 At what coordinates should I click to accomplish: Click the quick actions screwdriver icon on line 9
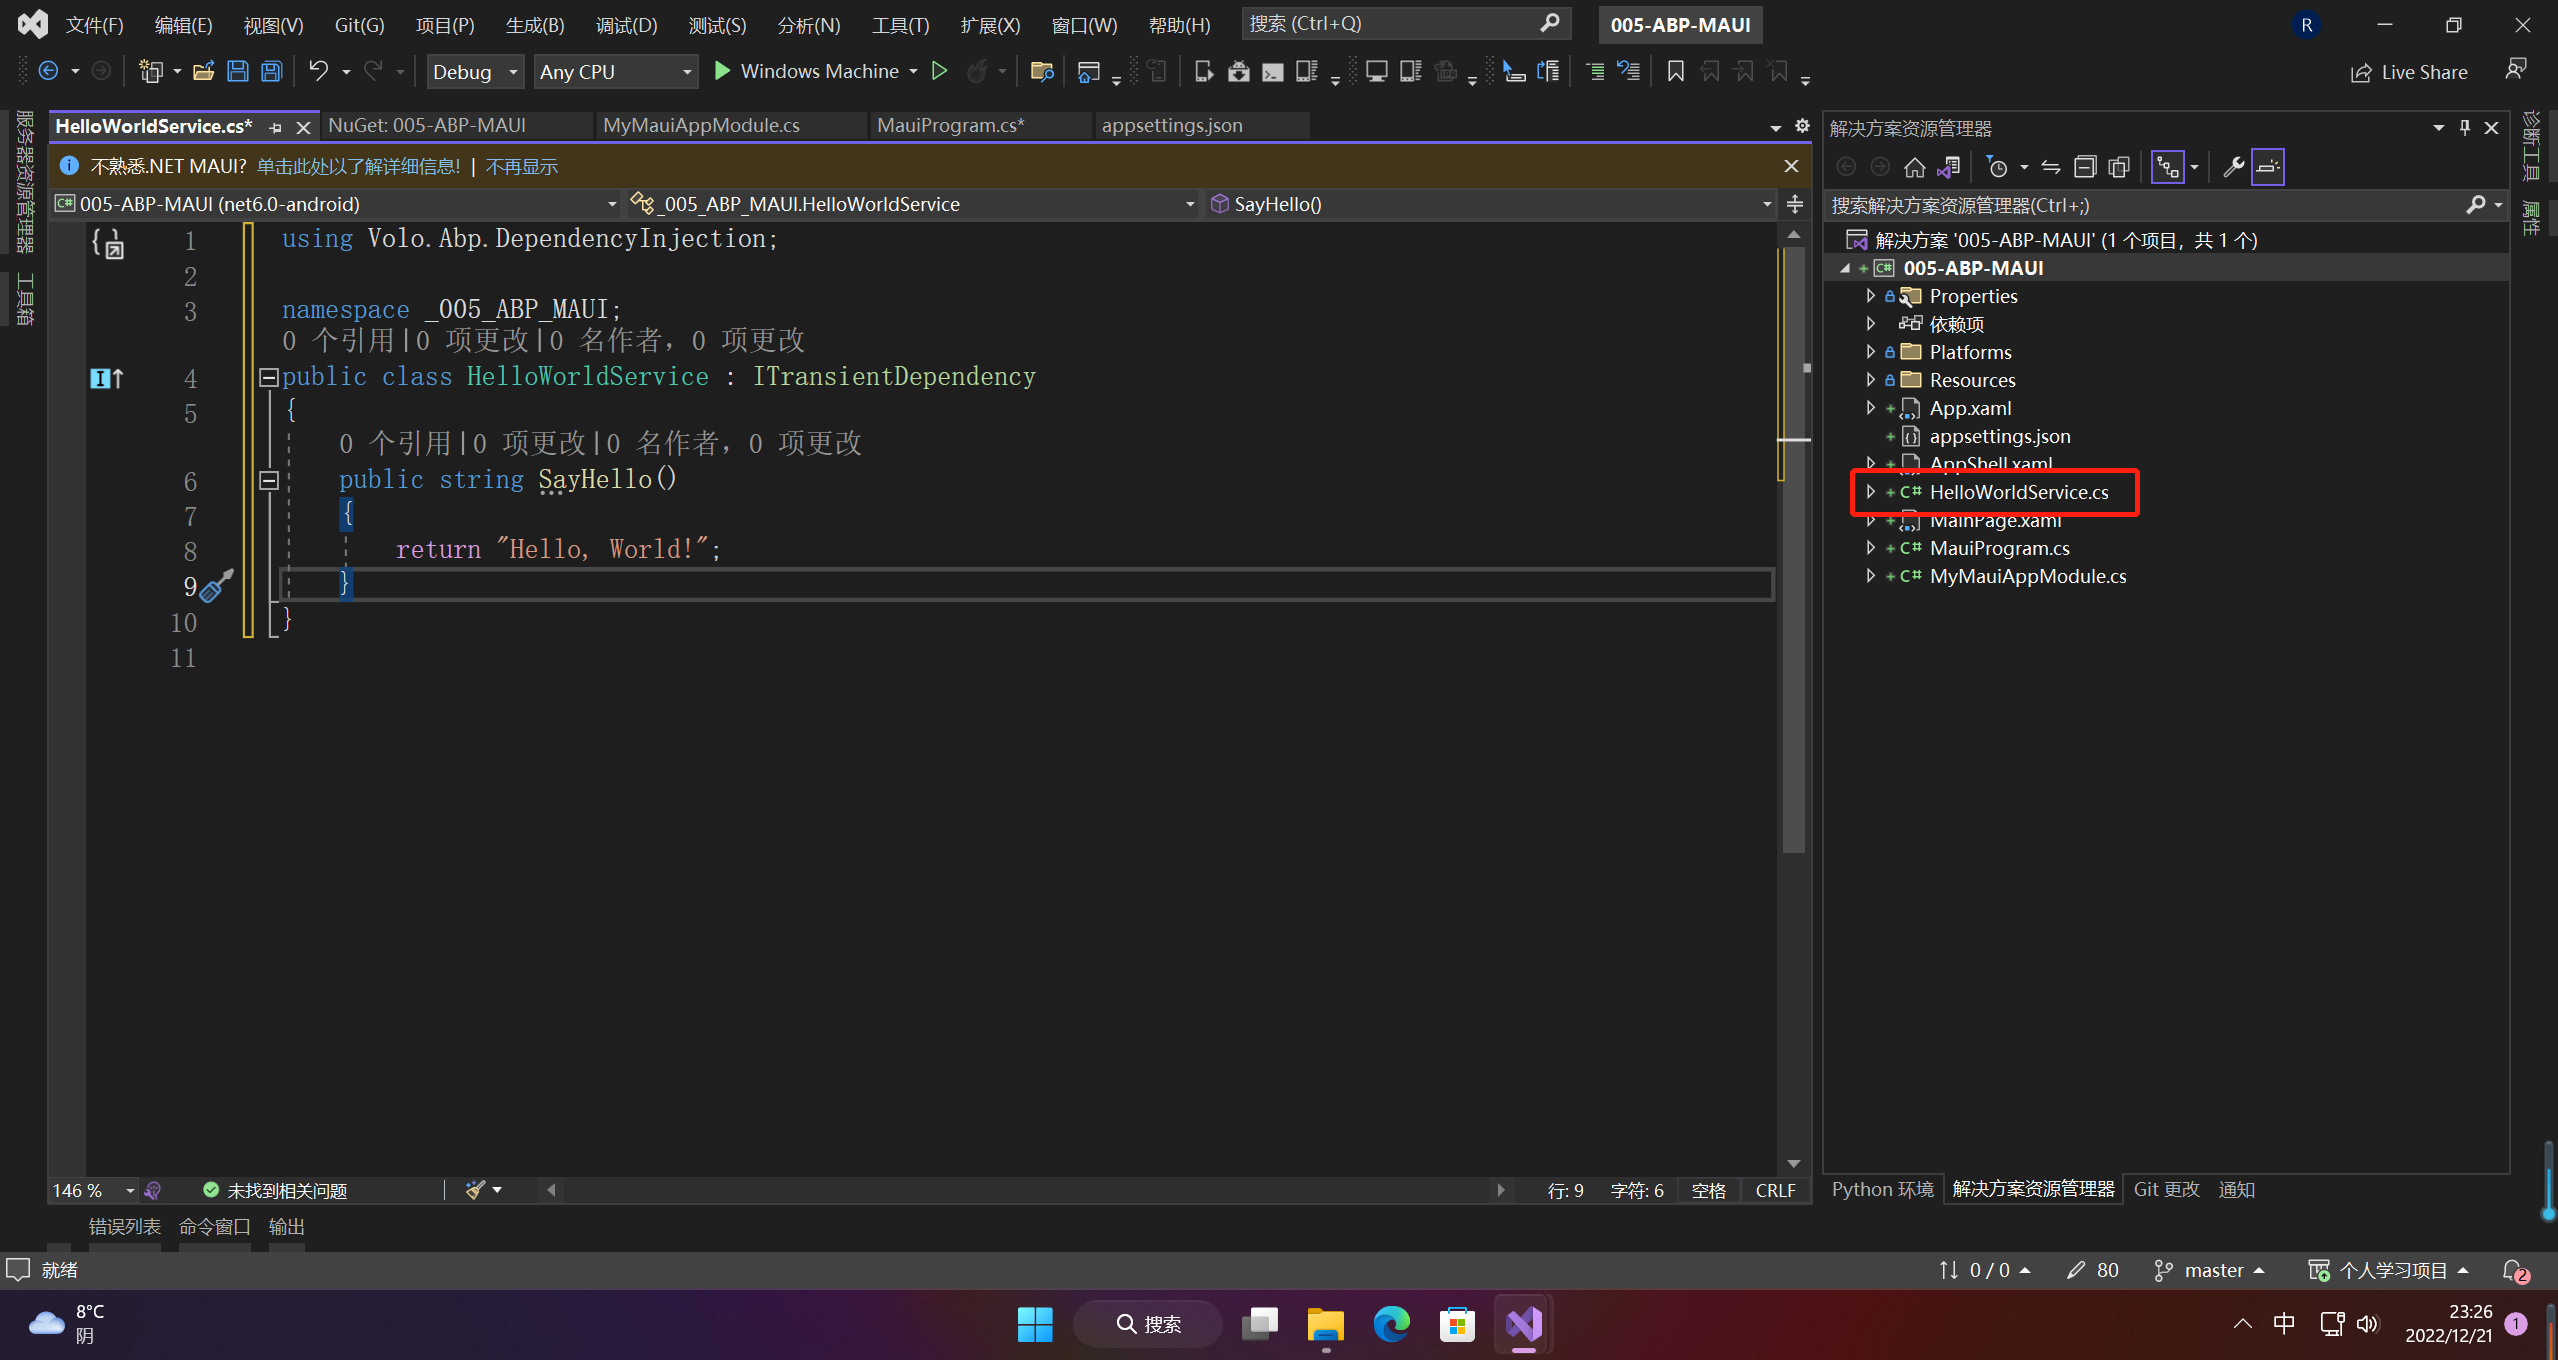click(216, 587)
